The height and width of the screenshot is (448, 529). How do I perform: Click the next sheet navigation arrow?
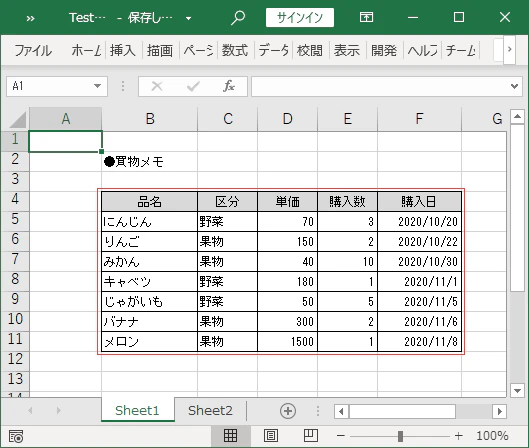click(59, 411)
